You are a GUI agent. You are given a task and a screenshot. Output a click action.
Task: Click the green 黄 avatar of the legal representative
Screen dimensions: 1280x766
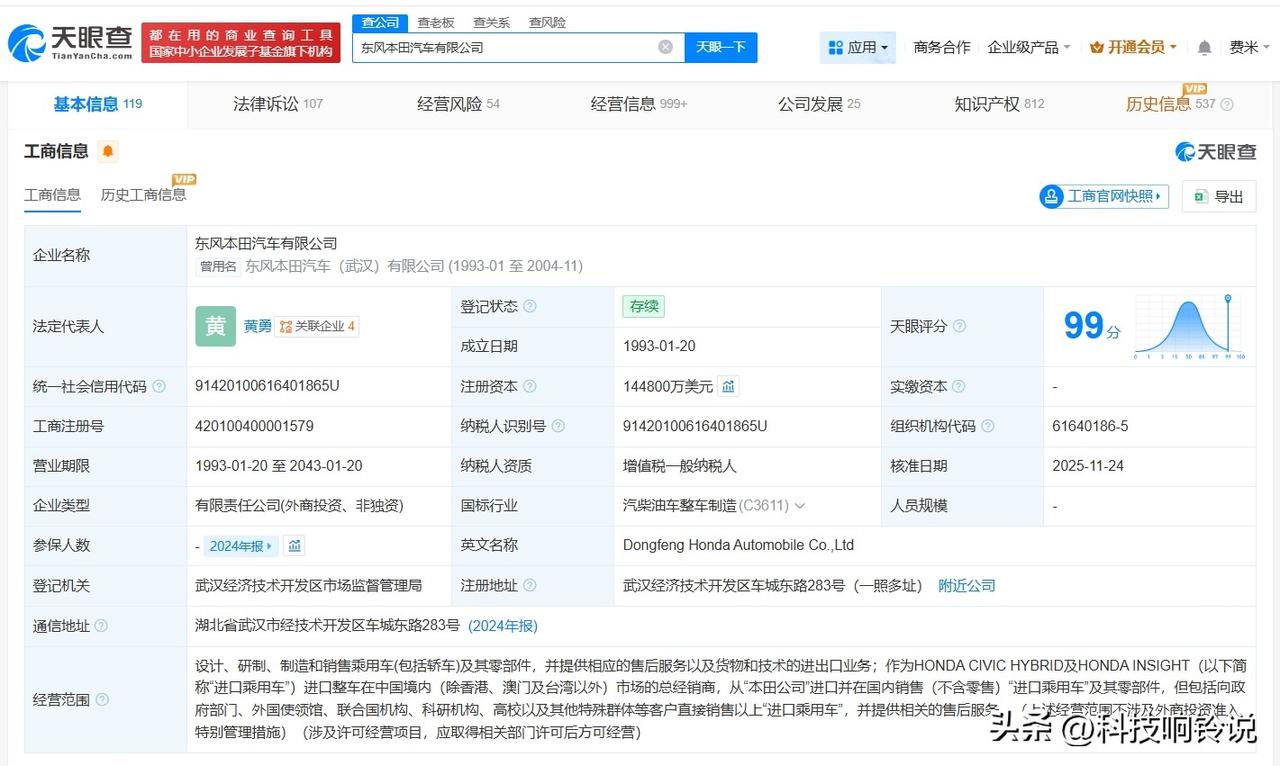click(x=215, y=326)
